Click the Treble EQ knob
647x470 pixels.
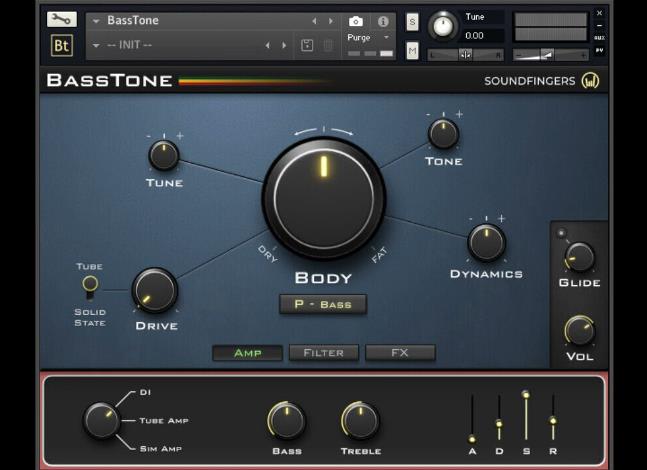360,421
